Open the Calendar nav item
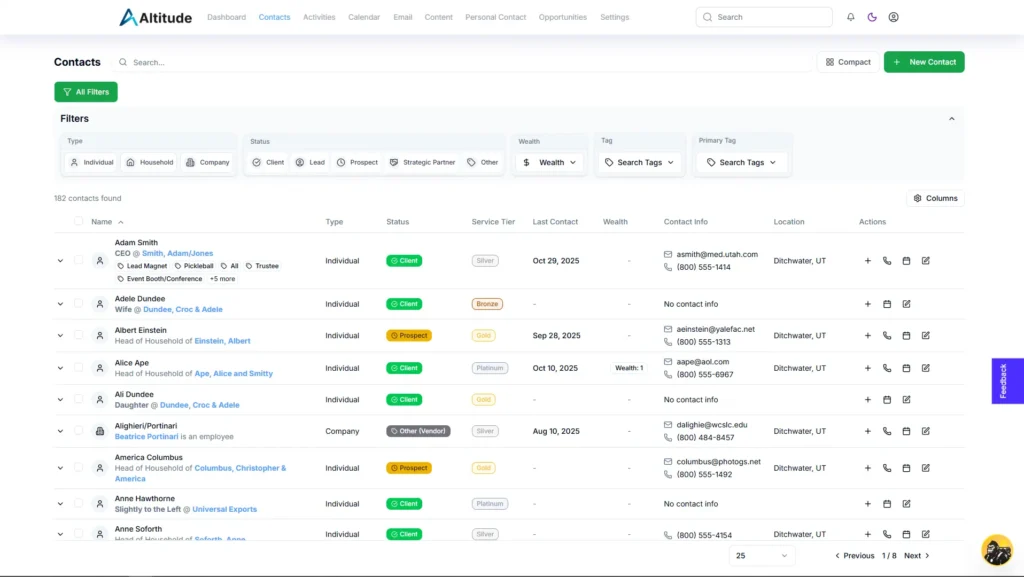The image size is (1024, 577). pos(364,17)
